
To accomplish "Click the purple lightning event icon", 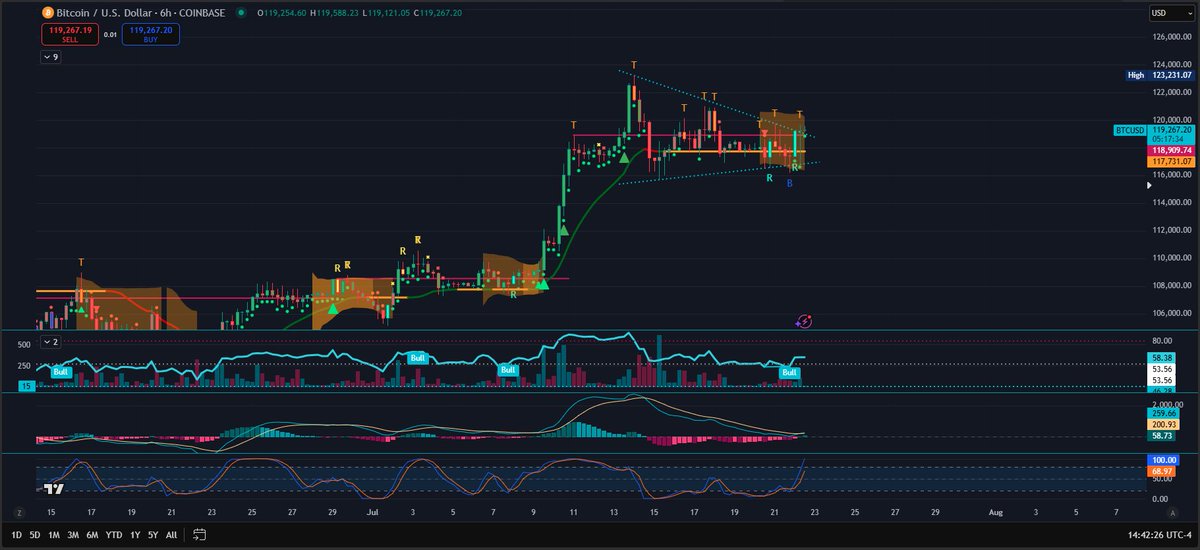I will [x=804, y=320].
